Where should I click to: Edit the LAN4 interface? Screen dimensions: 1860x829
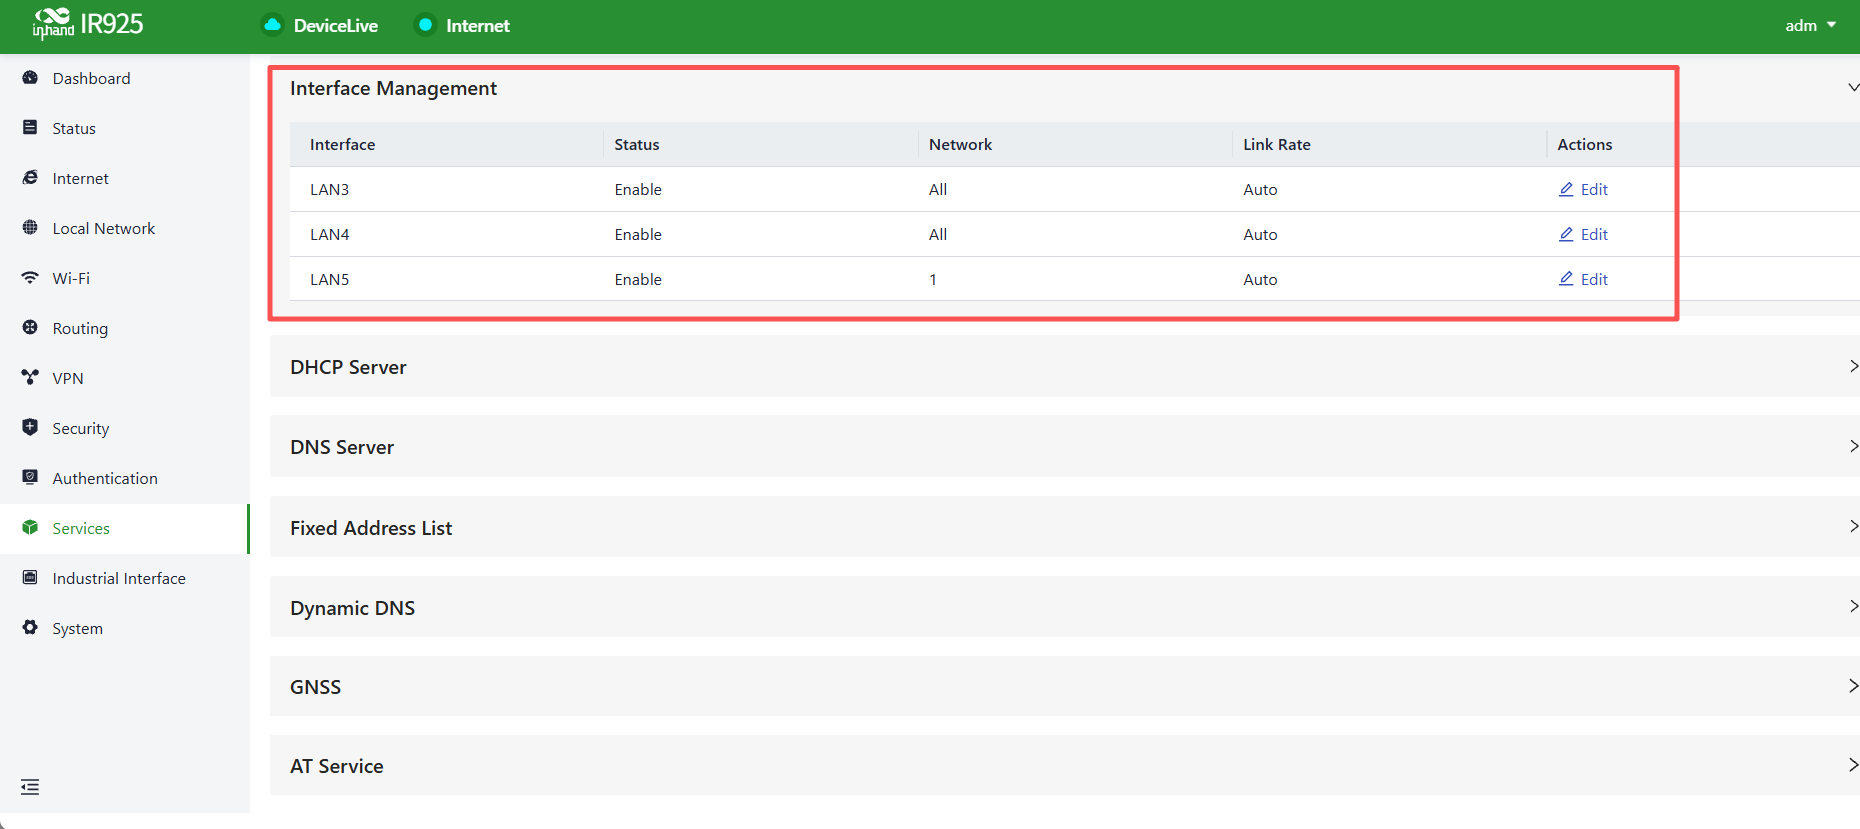[x=1583, y=234]
